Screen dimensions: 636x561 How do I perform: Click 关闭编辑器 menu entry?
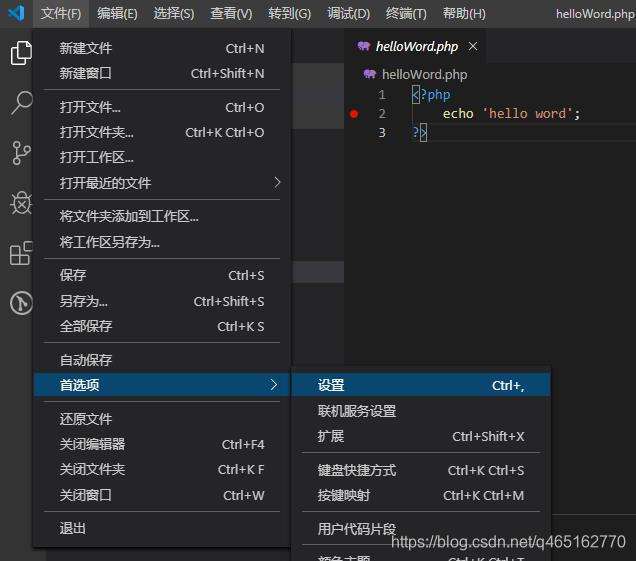(162, 444)
